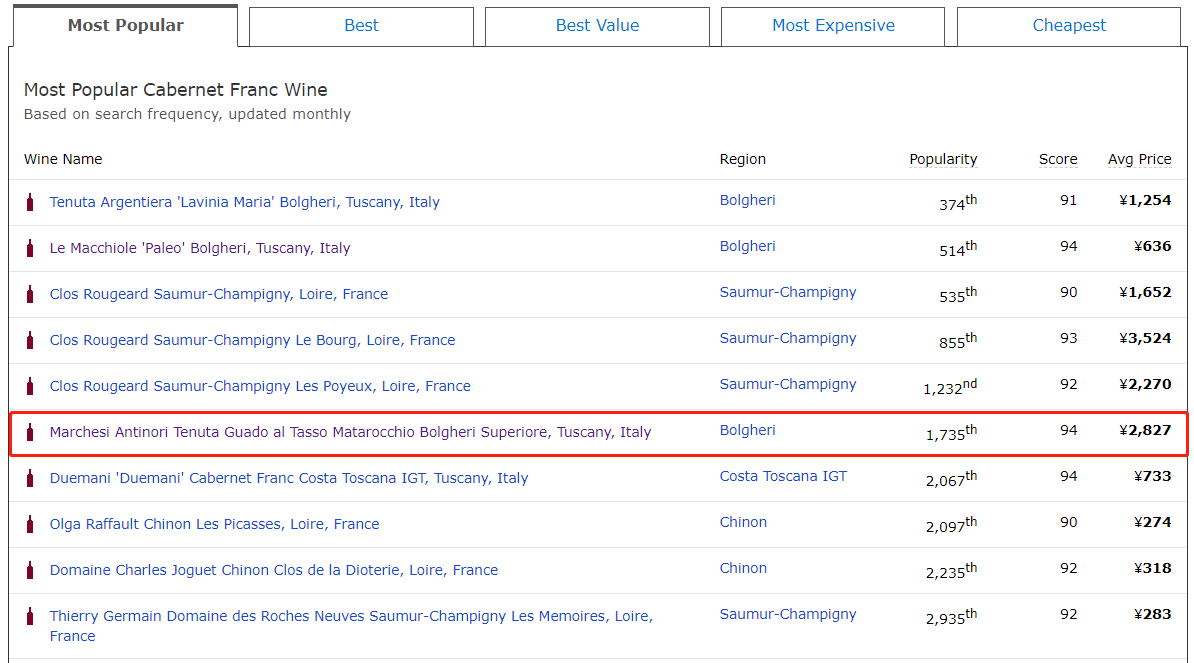Open Olga Raffault Chinon Les Picasses link
This screenshot has height=663, width=1194.
[x=214, y=524]
